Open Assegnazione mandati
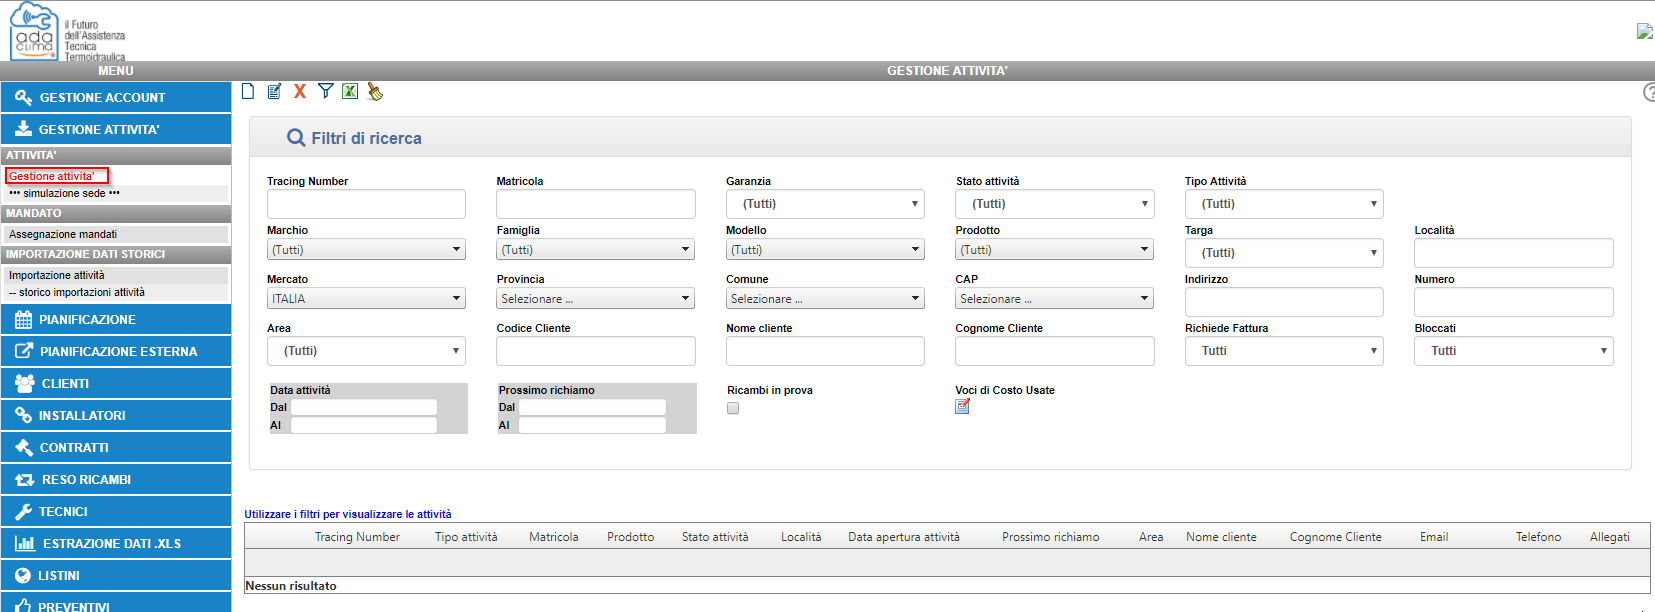 [x=63, y=234]
